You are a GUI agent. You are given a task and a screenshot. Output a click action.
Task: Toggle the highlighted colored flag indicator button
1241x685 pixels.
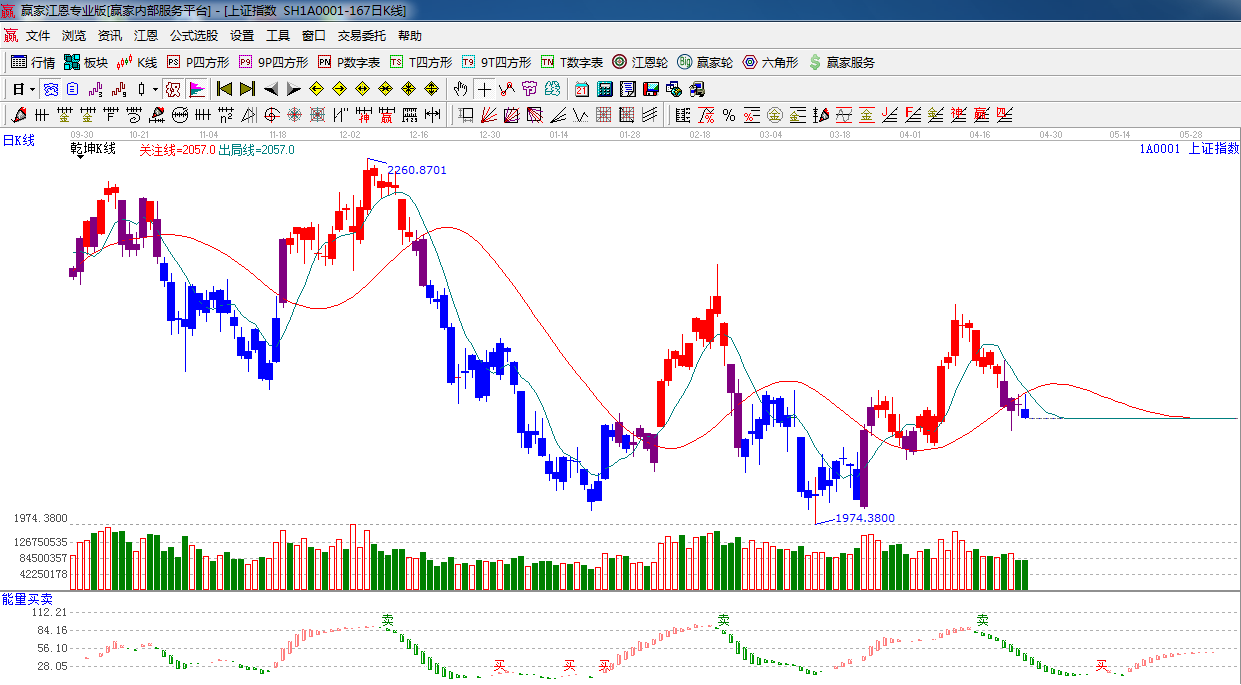coord(196,89)
